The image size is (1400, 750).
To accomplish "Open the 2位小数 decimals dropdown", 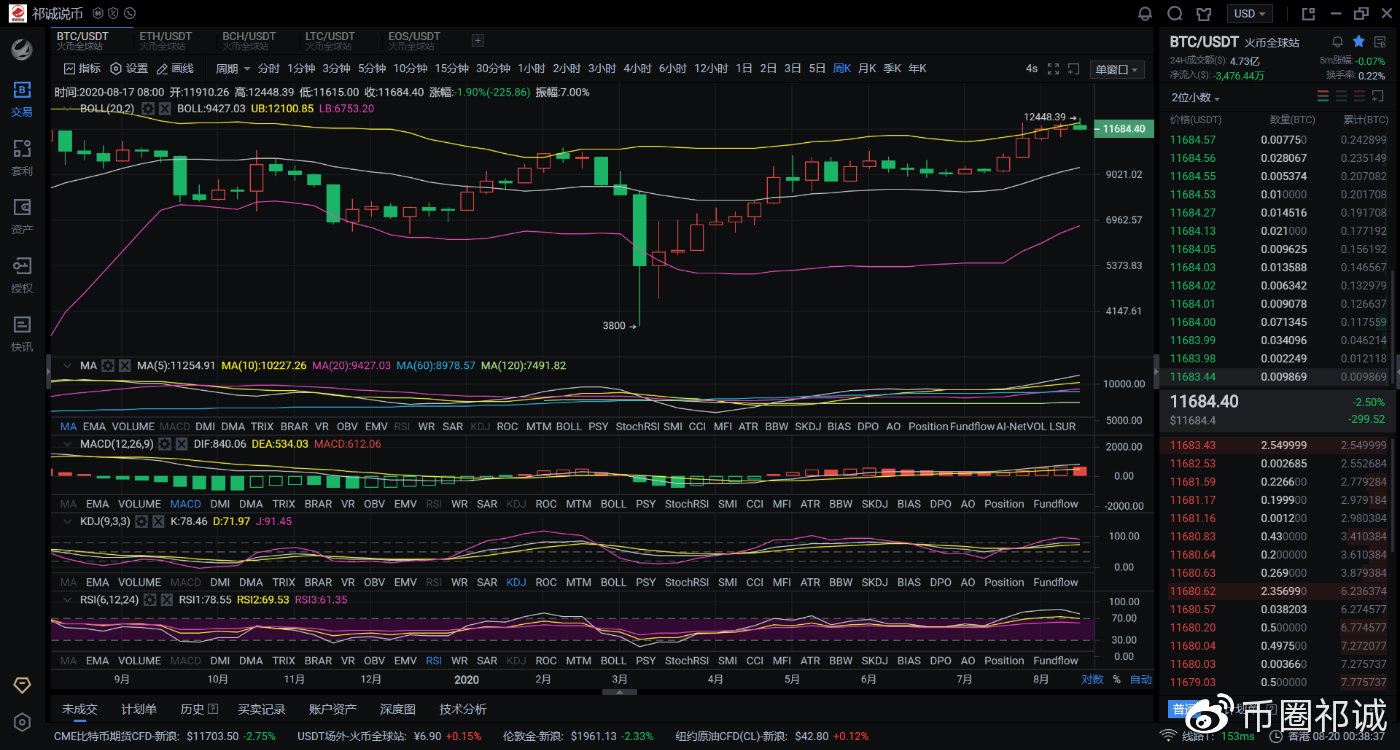I will 1195,98.
